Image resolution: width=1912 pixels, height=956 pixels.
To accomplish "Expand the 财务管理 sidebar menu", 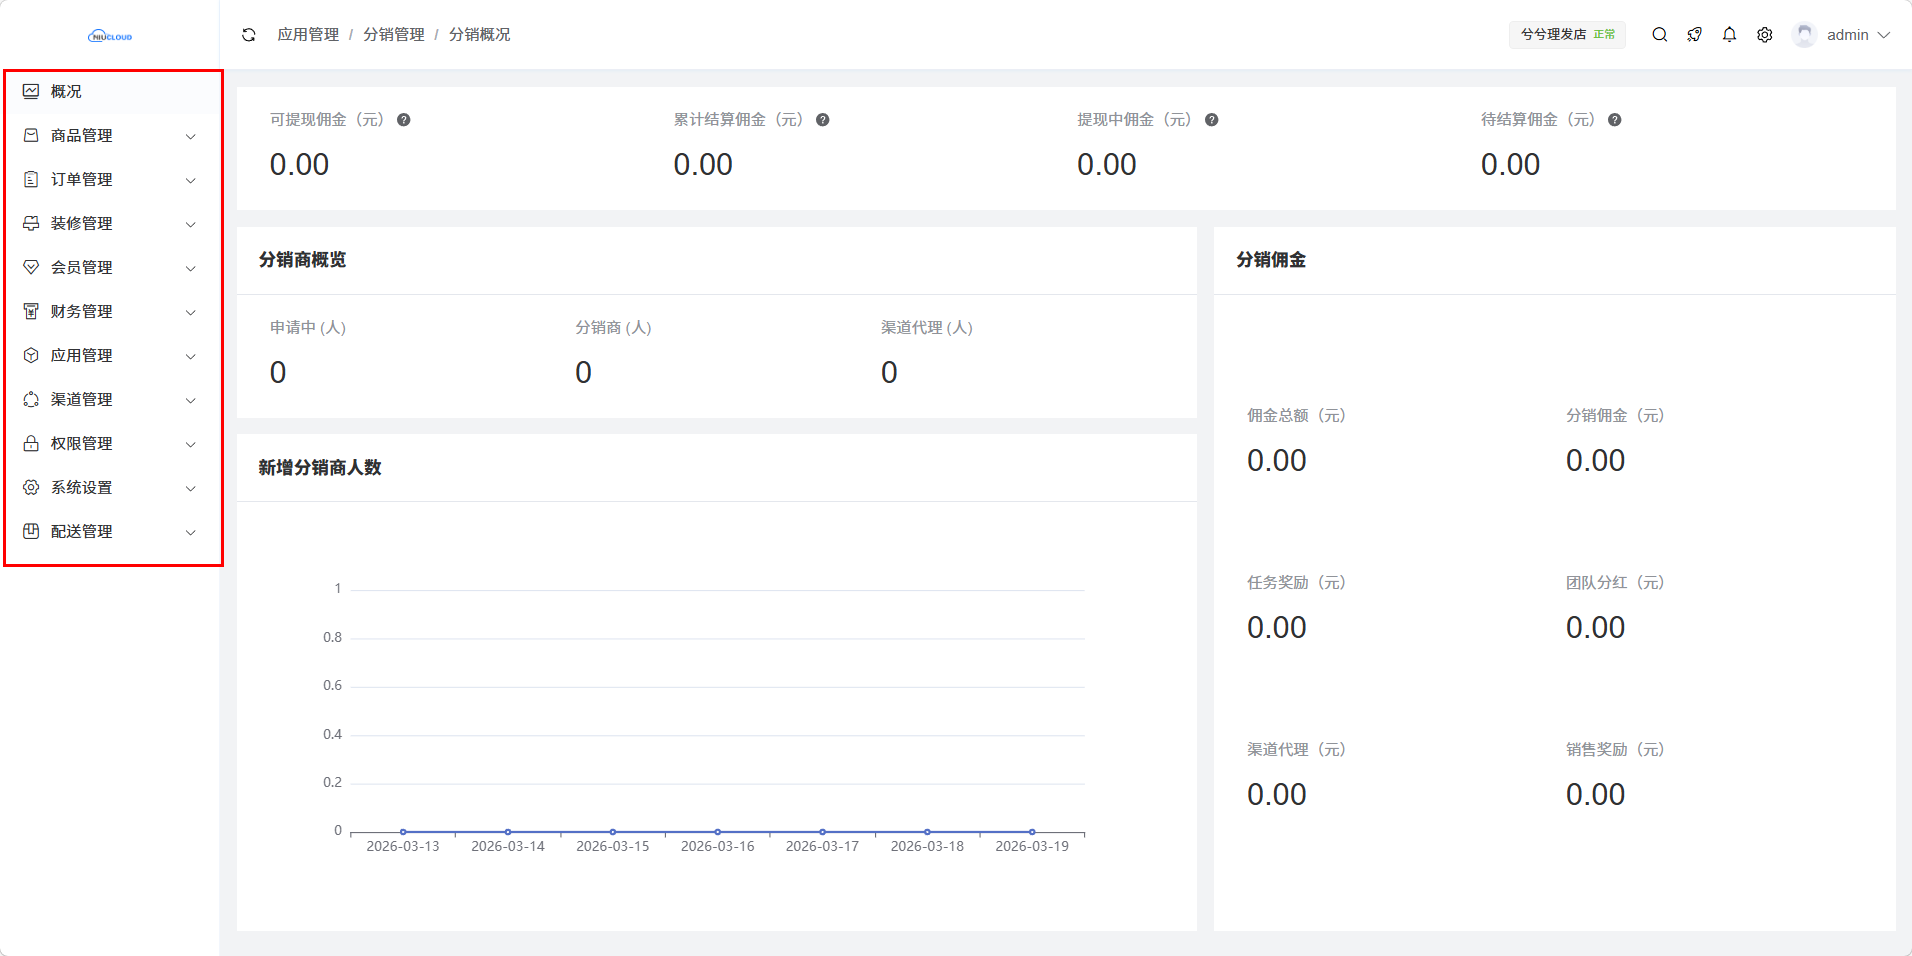I will coord(110,312).
